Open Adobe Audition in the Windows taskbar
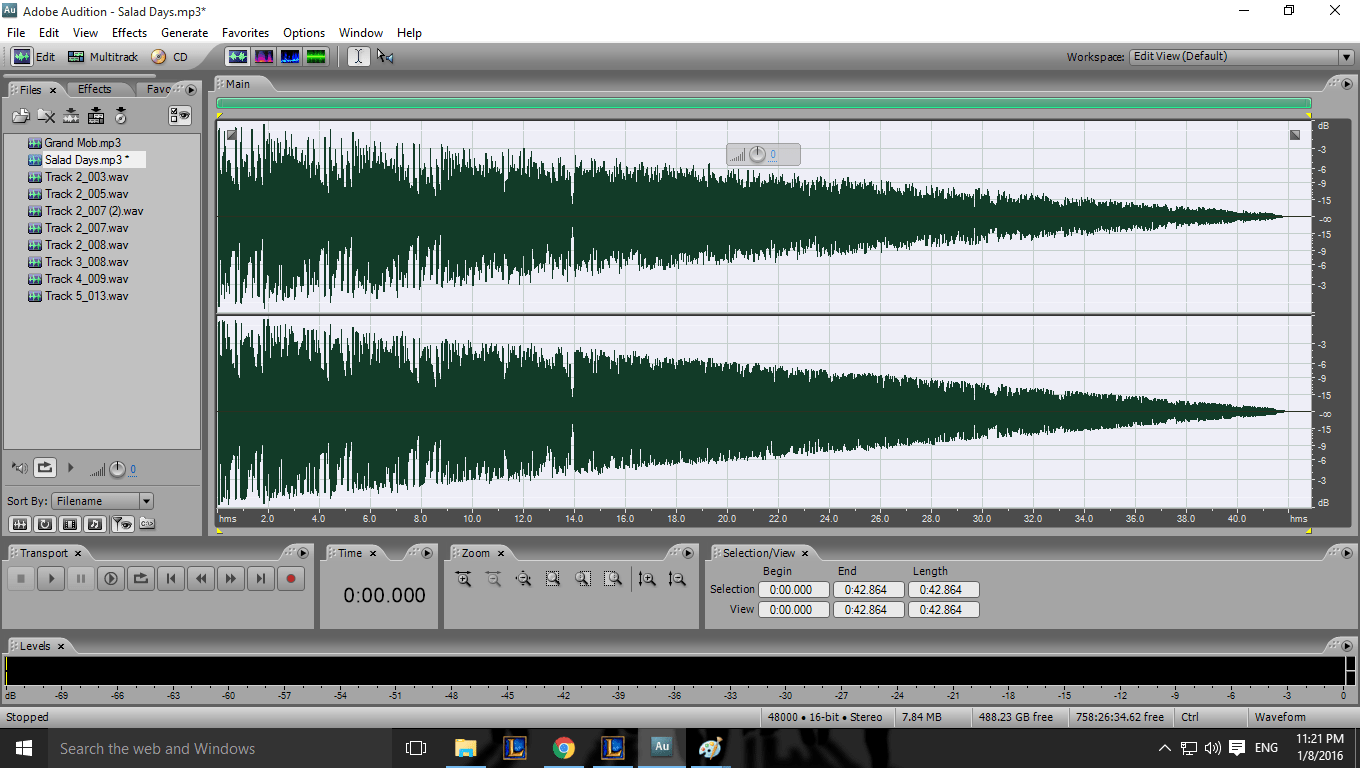 pos(661,747)
